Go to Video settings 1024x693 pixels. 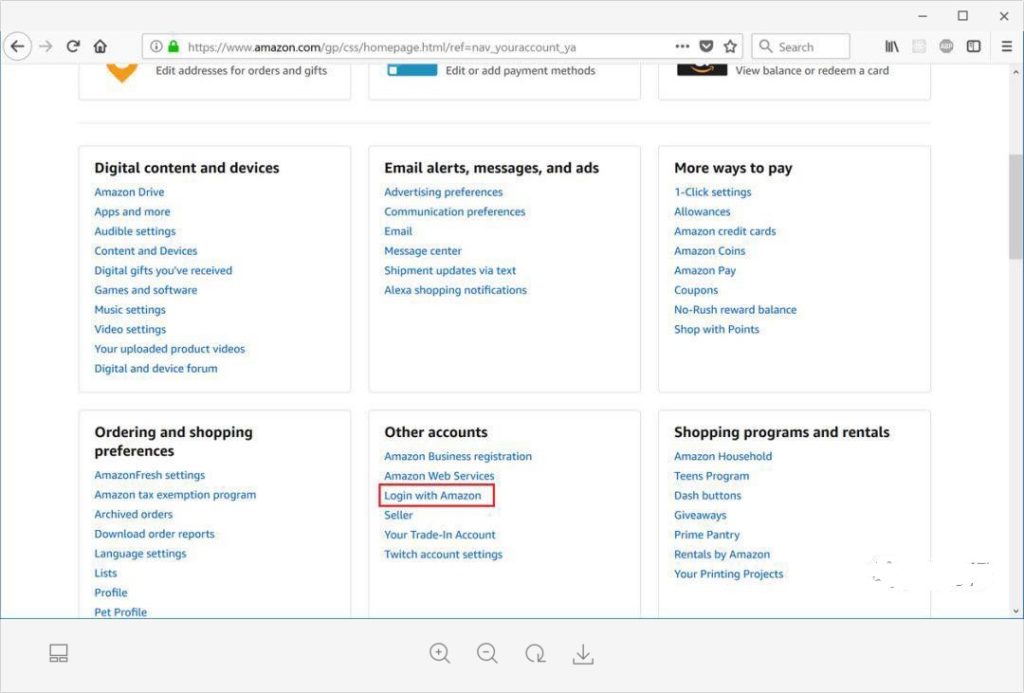[x=130, y=329]
